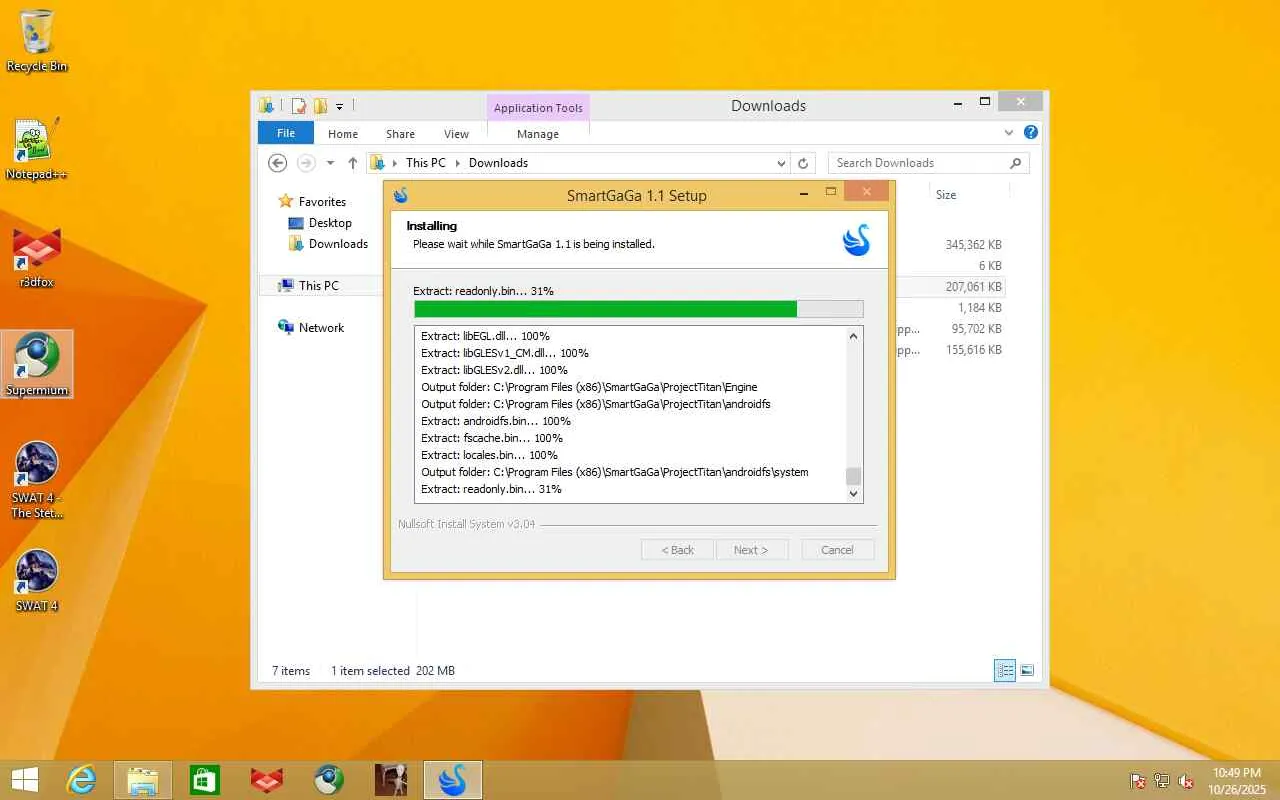Screen dimensions: 1280x800
Task: Click the install log scrollbar thumb
Action: point(853,476)
